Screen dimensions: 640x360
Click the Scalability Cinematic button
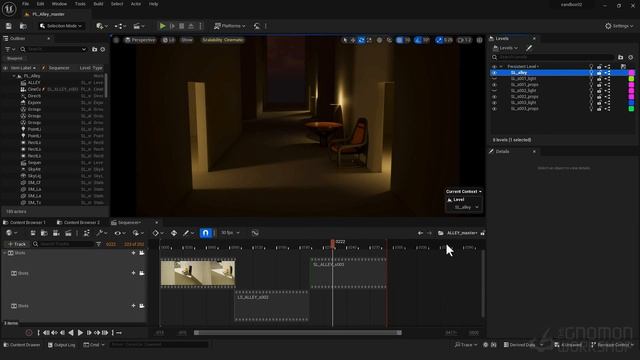pyautogui.click(x=223, y=40)
